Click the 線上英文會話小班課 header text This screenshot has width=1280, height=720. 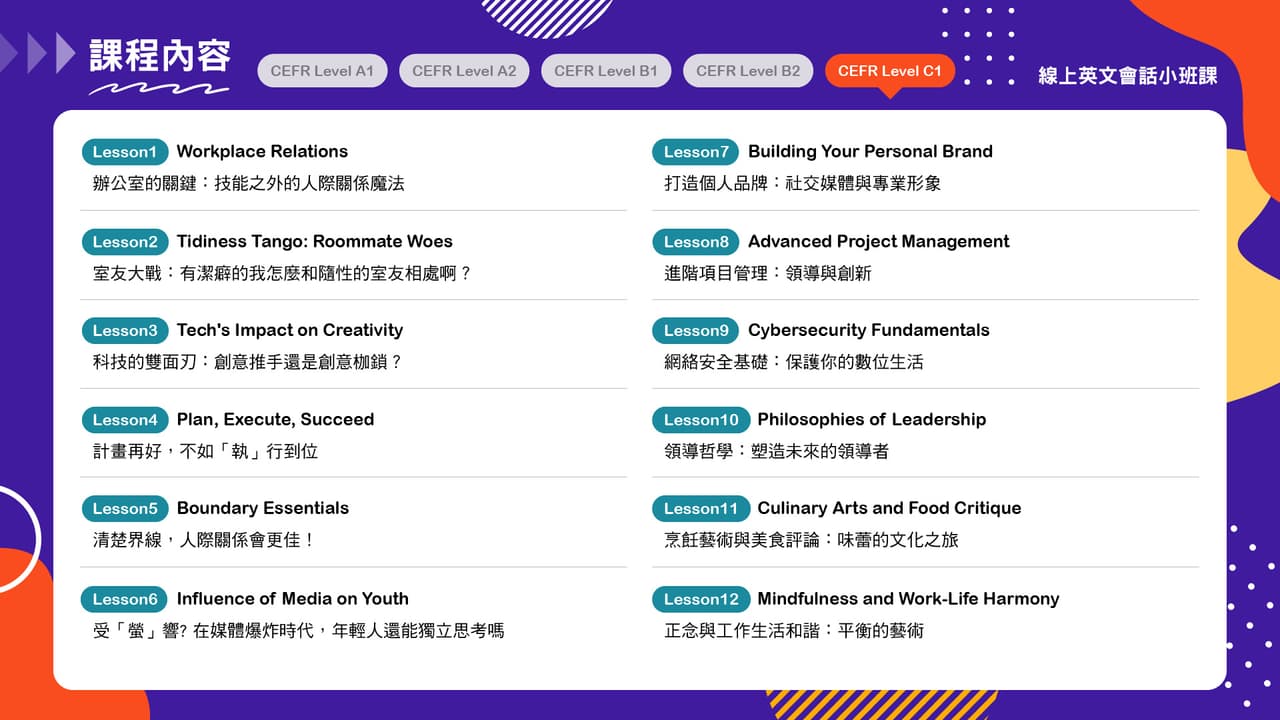coord(1127,76)
